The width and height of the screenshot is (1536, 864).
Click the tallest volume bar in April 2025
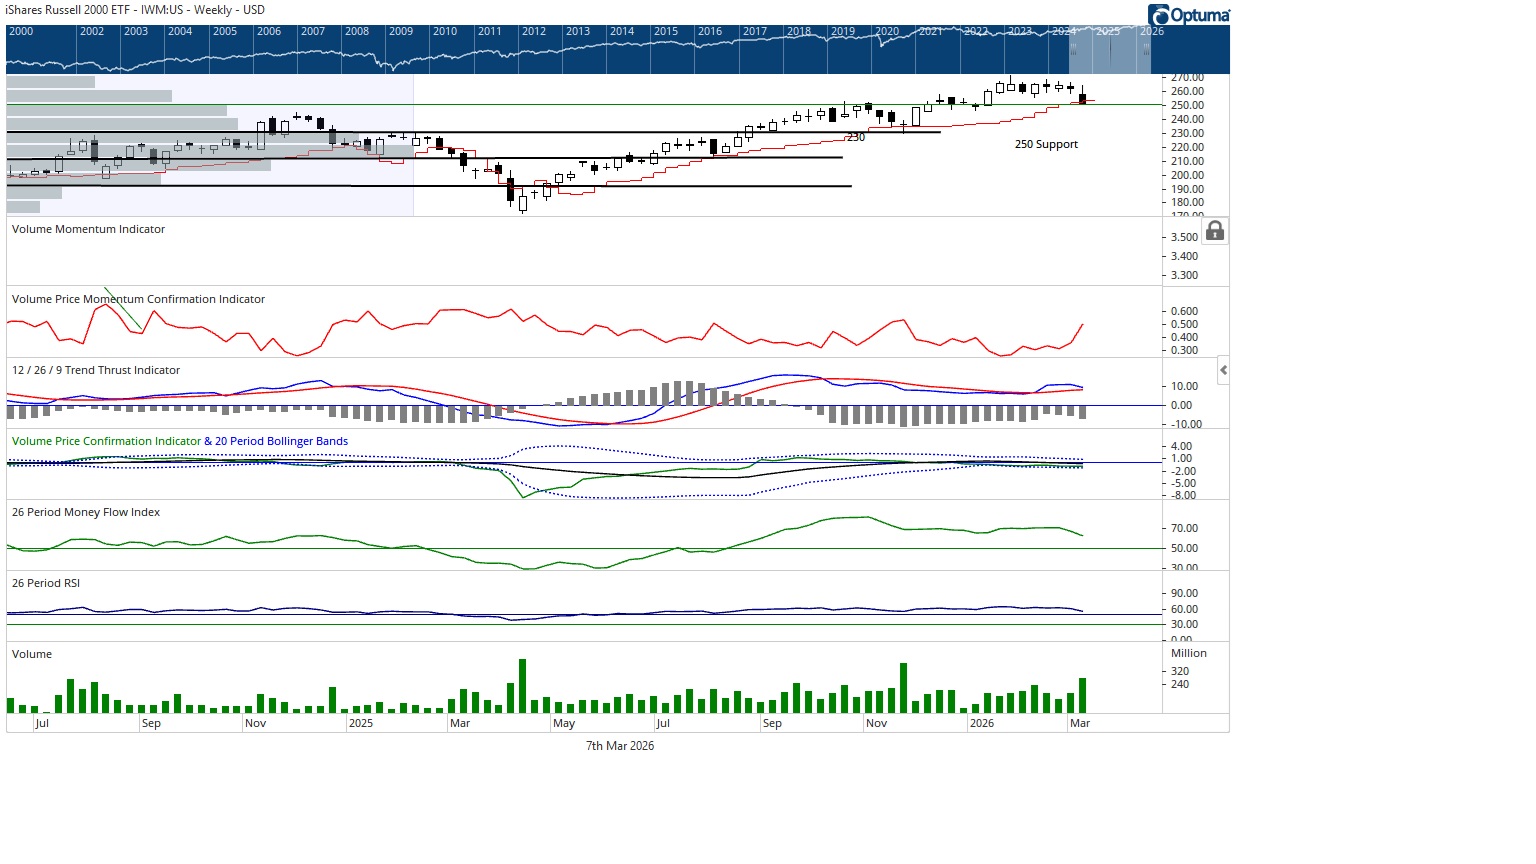click(522, 686)
